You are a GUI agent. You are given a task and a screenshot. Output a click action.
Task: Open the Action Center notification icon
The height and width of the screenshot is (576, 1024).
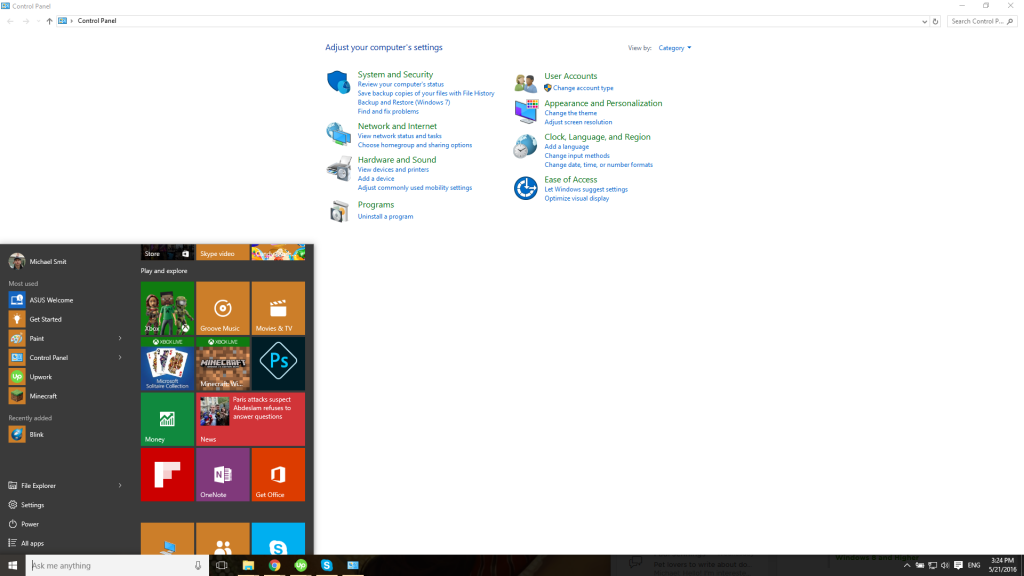[x=958, y=566]
